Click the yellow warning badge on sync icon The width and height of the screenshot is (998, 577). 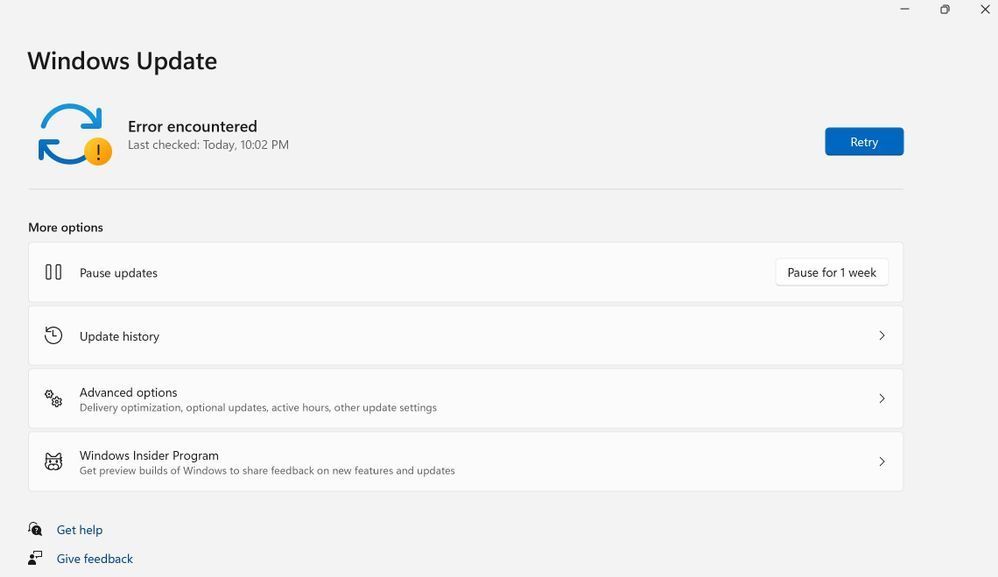pyautogui.click(x=98, y=152)
